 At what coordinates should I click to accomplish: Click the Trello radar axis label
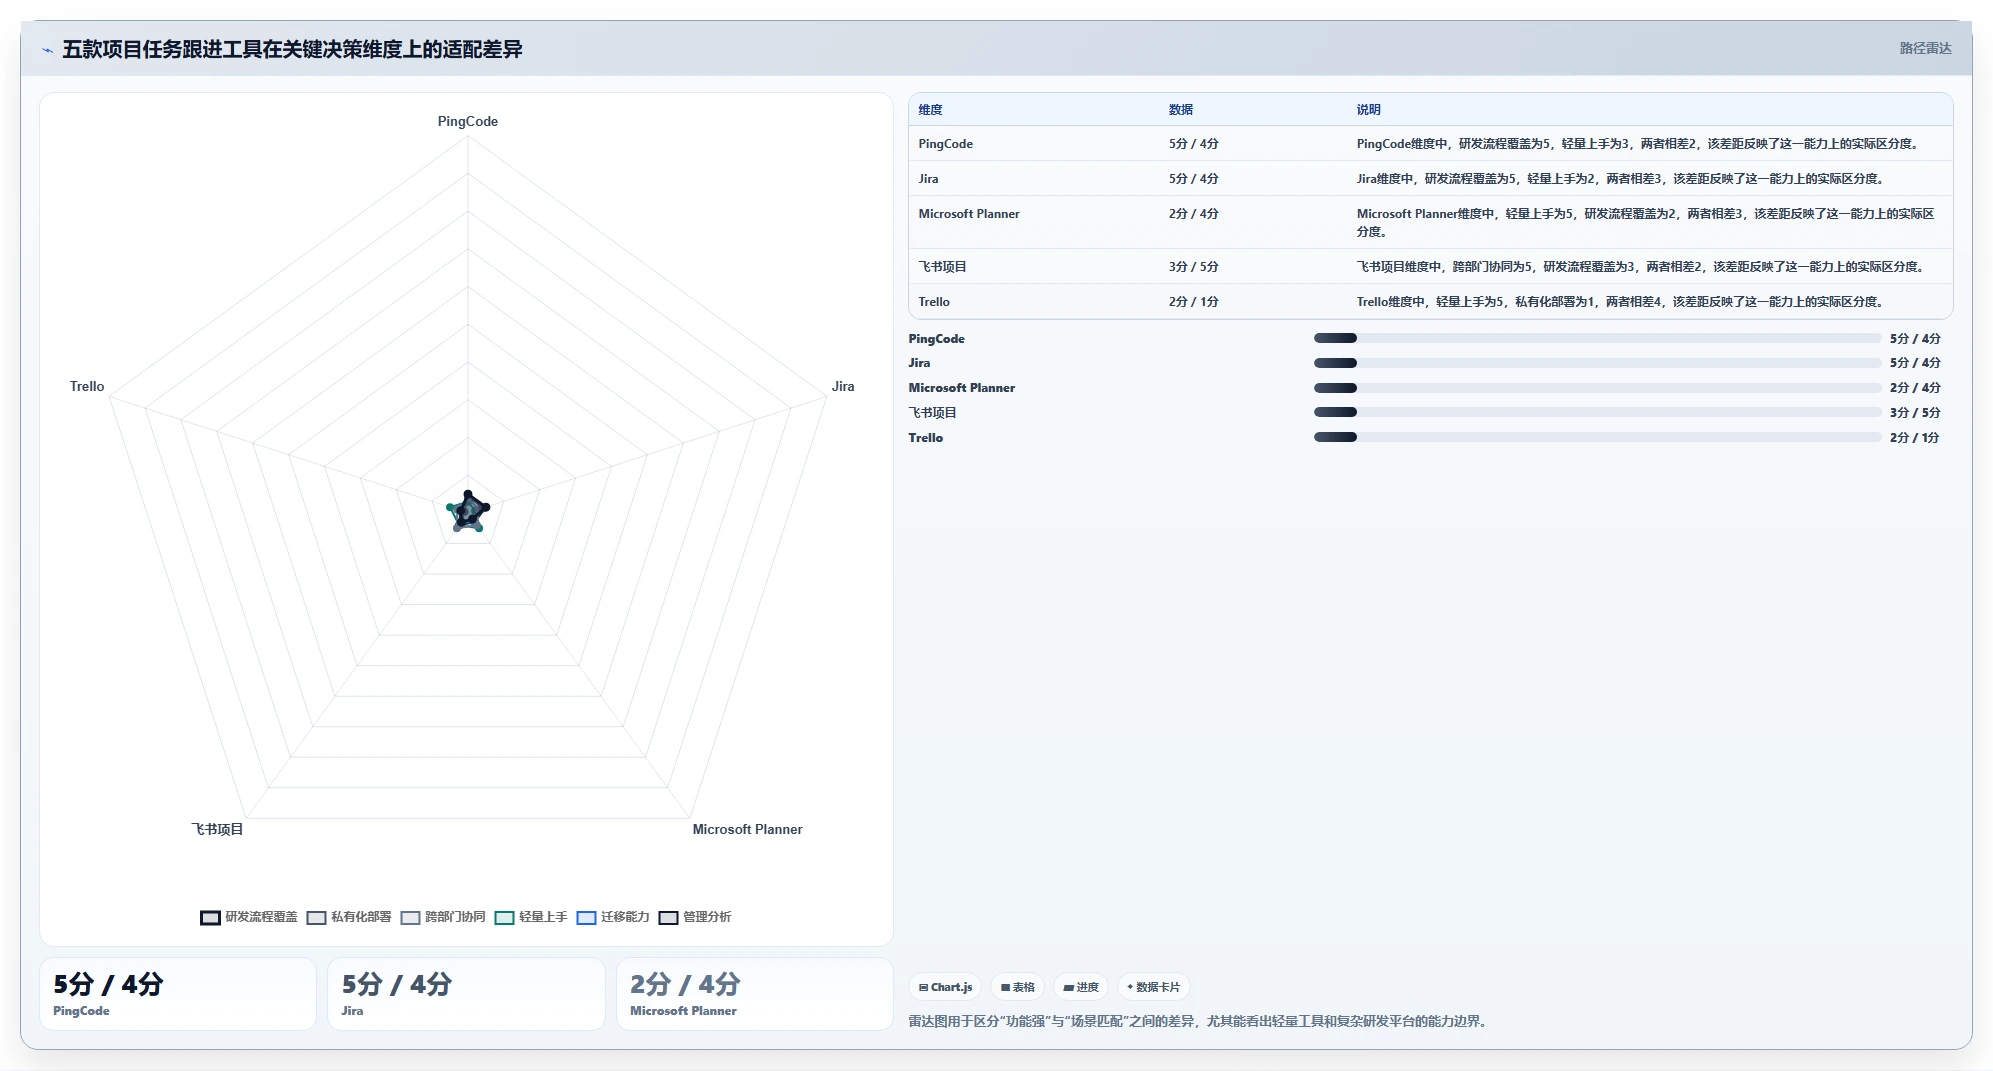[87, 386]
